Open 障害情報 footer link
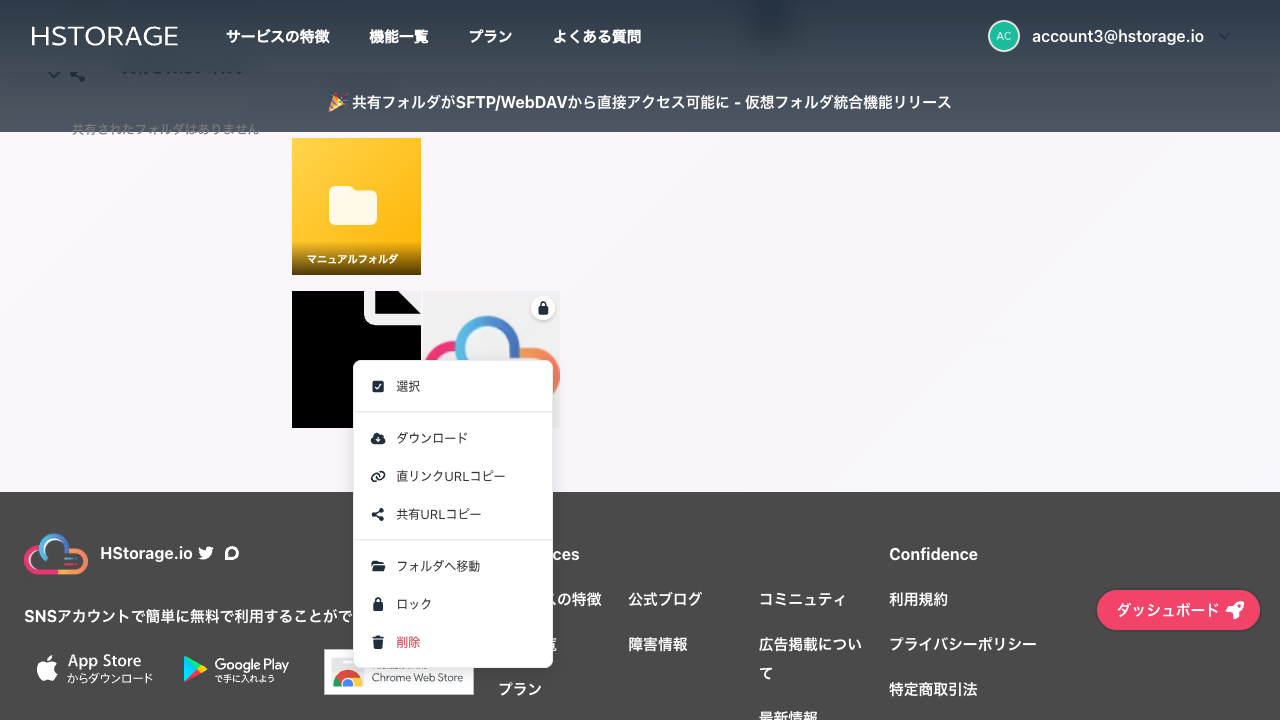Screen dimensions: 1280x720 coord(658,644)
